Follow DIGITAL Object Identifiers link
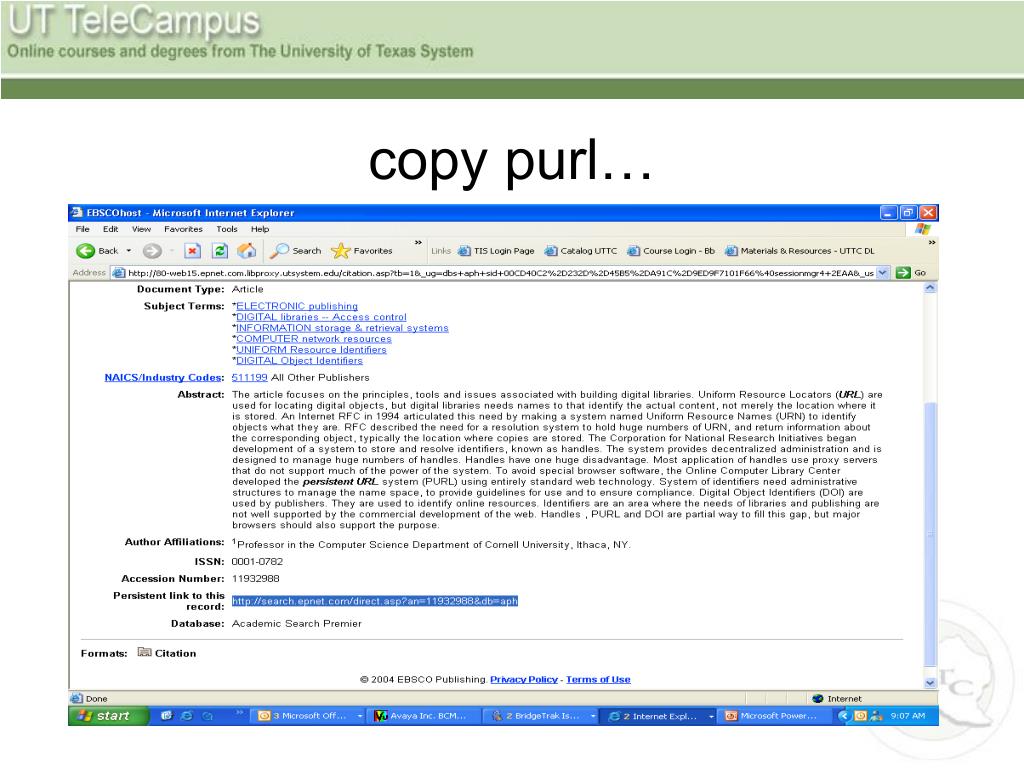Viewport: 1024px width, 768px height. tap(299, 360)
